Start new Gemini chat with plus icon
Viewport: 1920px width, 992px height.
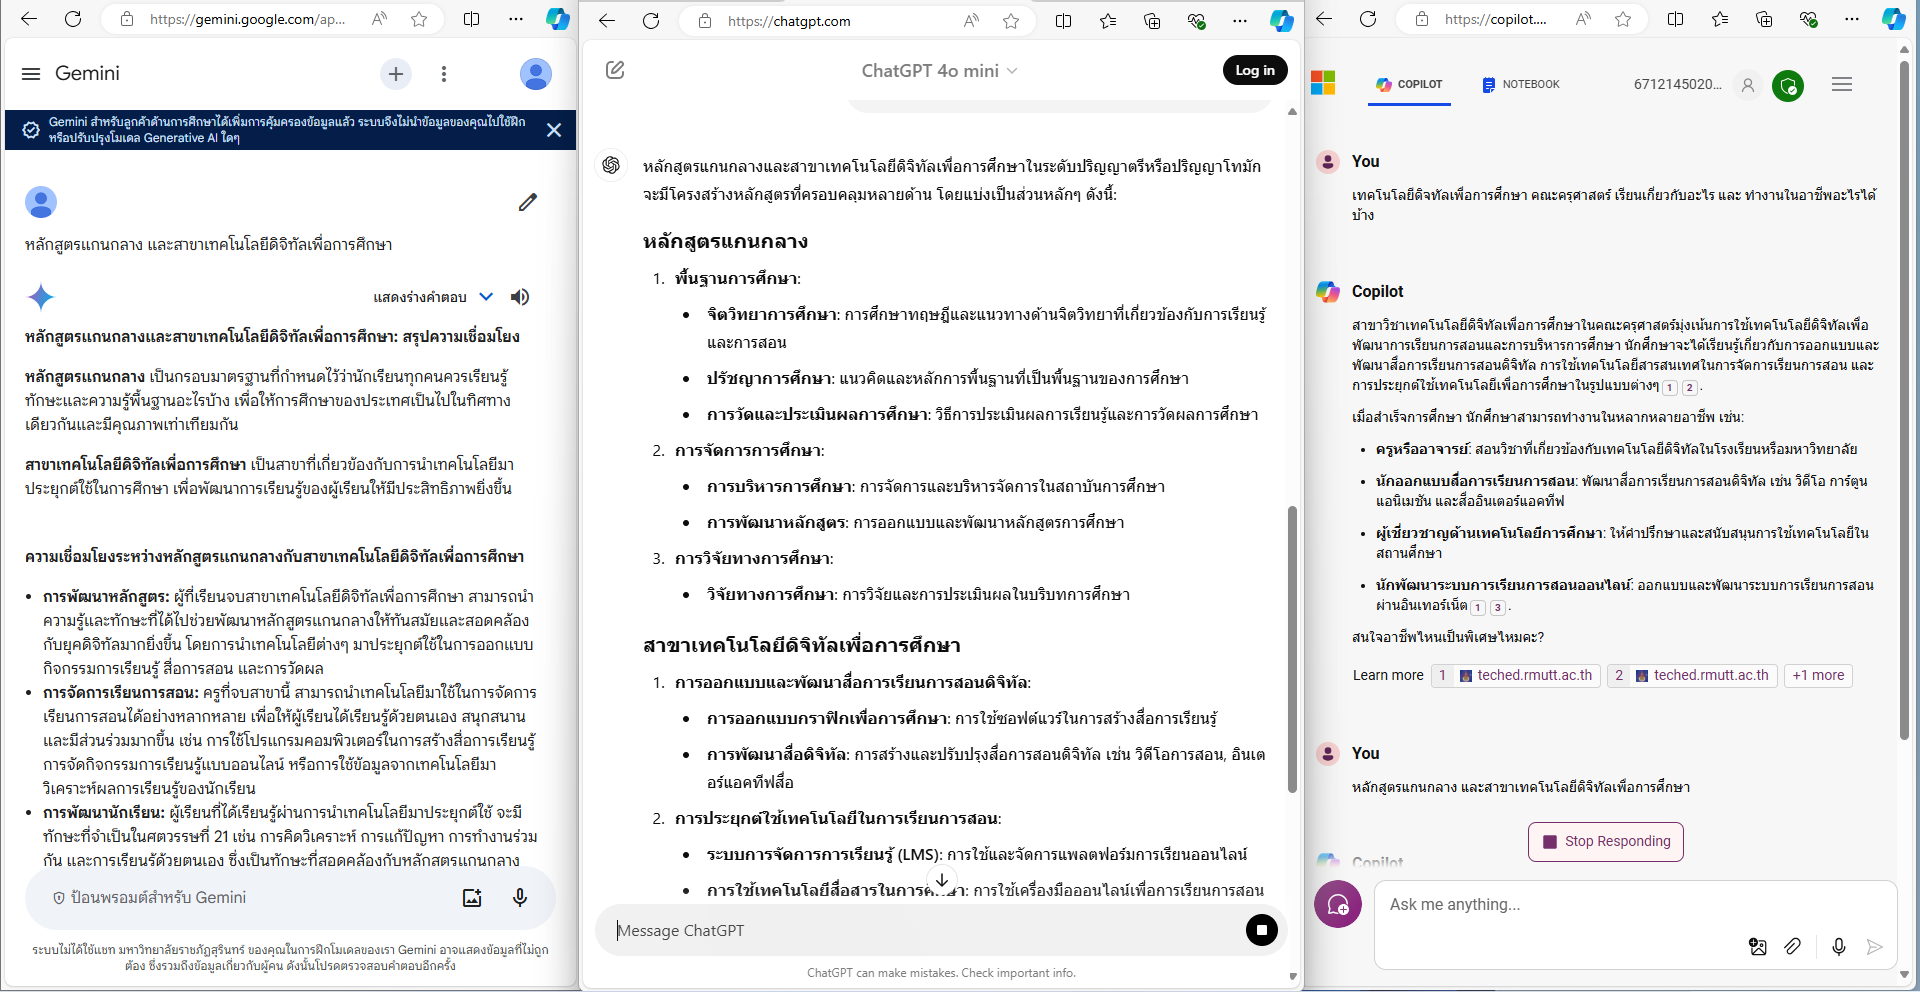(396, 74)
